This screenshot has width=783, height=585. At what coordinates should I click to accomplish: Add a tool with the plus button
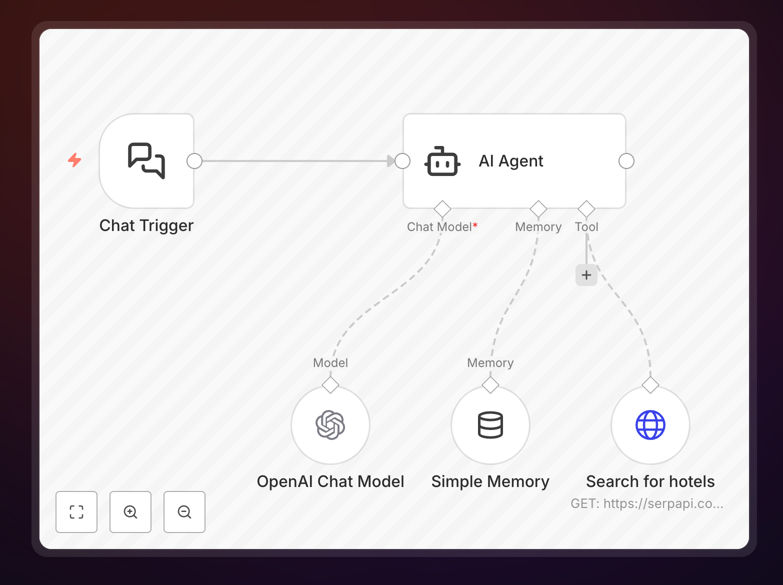point(586,275)
